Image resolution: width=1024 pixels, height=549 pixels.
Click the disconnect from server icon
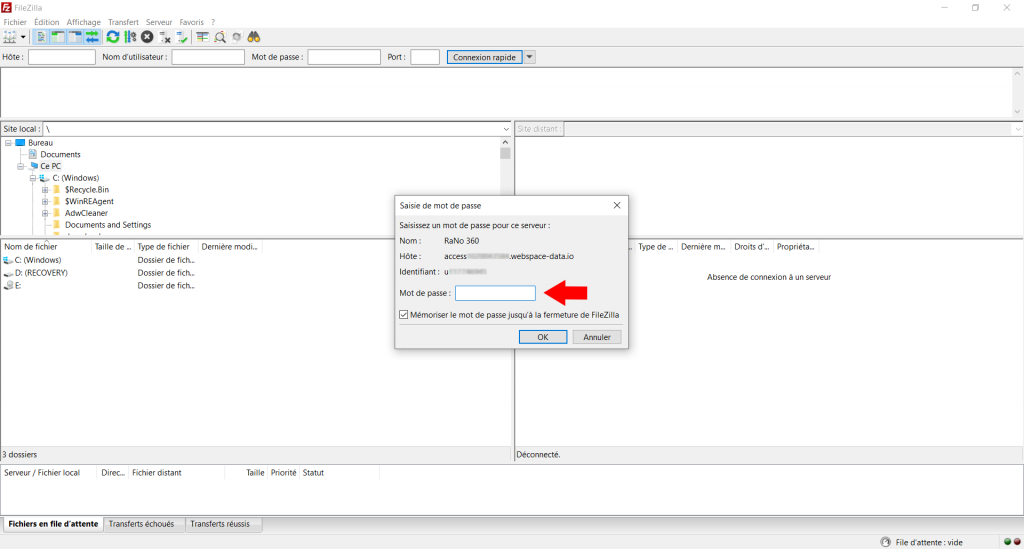(x=165, y=37)
